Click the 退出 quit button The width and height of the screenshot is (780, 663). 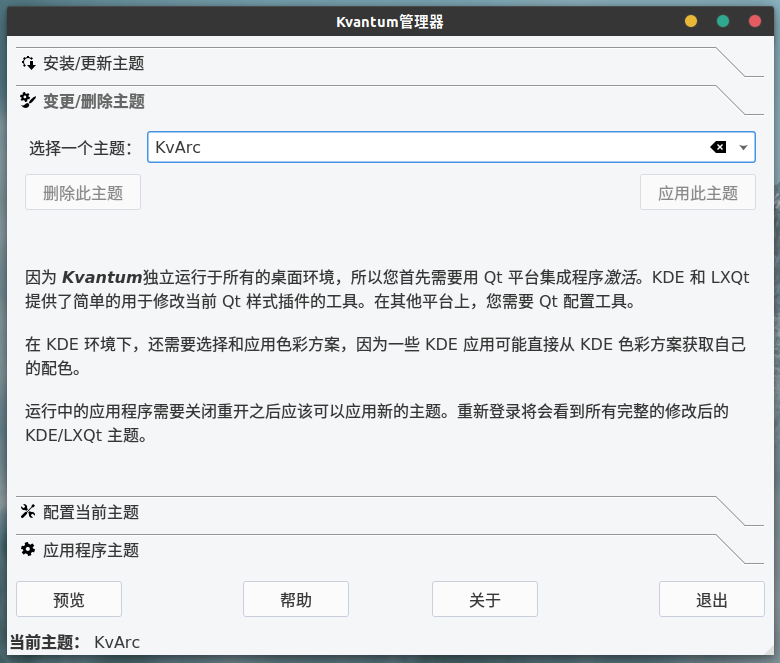pos(712,599)
